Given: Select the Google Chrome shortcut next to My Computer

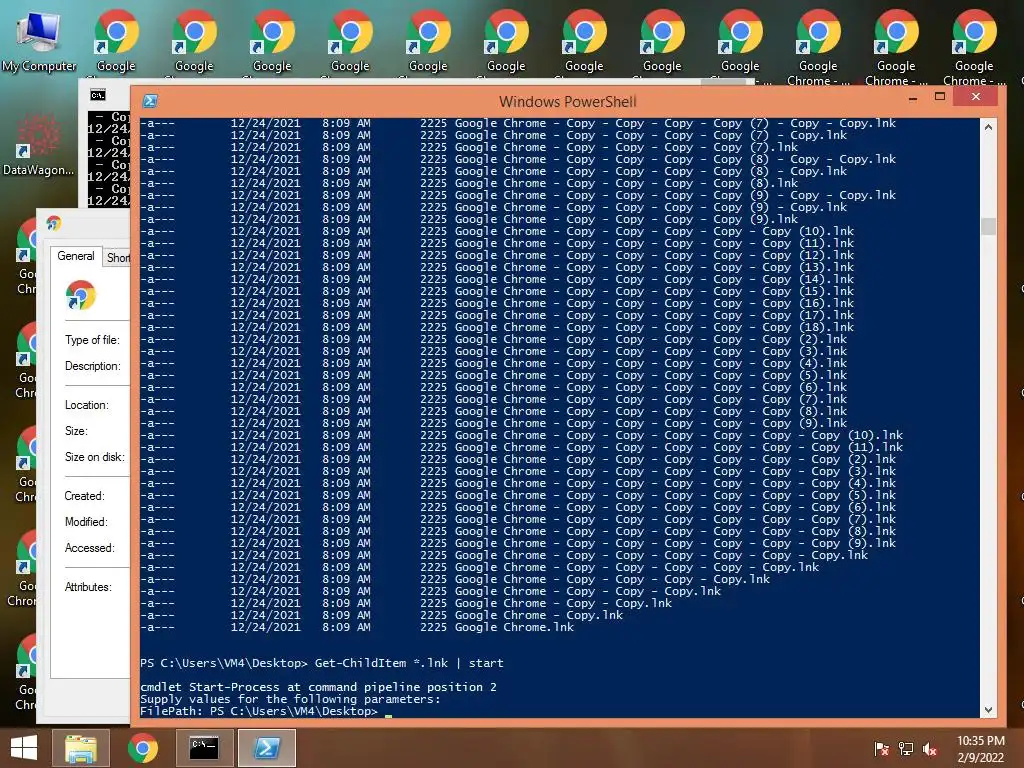Looking at the screenshot, I should [116, 40].
